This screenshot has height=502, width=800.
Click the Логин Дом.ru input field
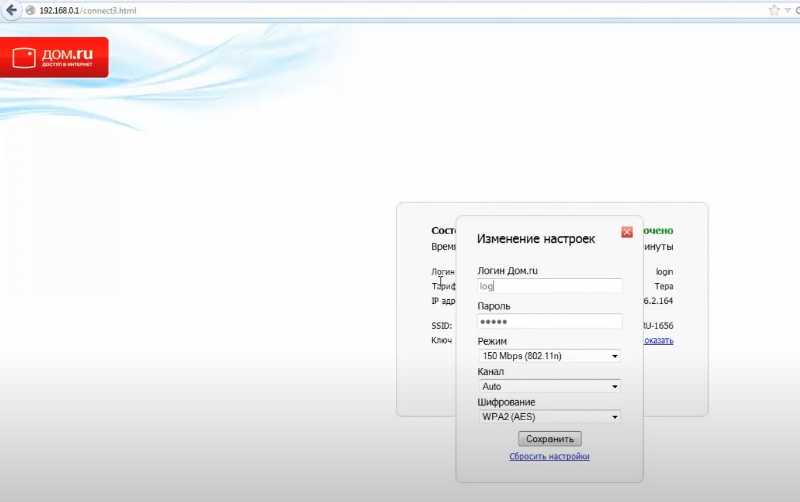coord(549,286)
